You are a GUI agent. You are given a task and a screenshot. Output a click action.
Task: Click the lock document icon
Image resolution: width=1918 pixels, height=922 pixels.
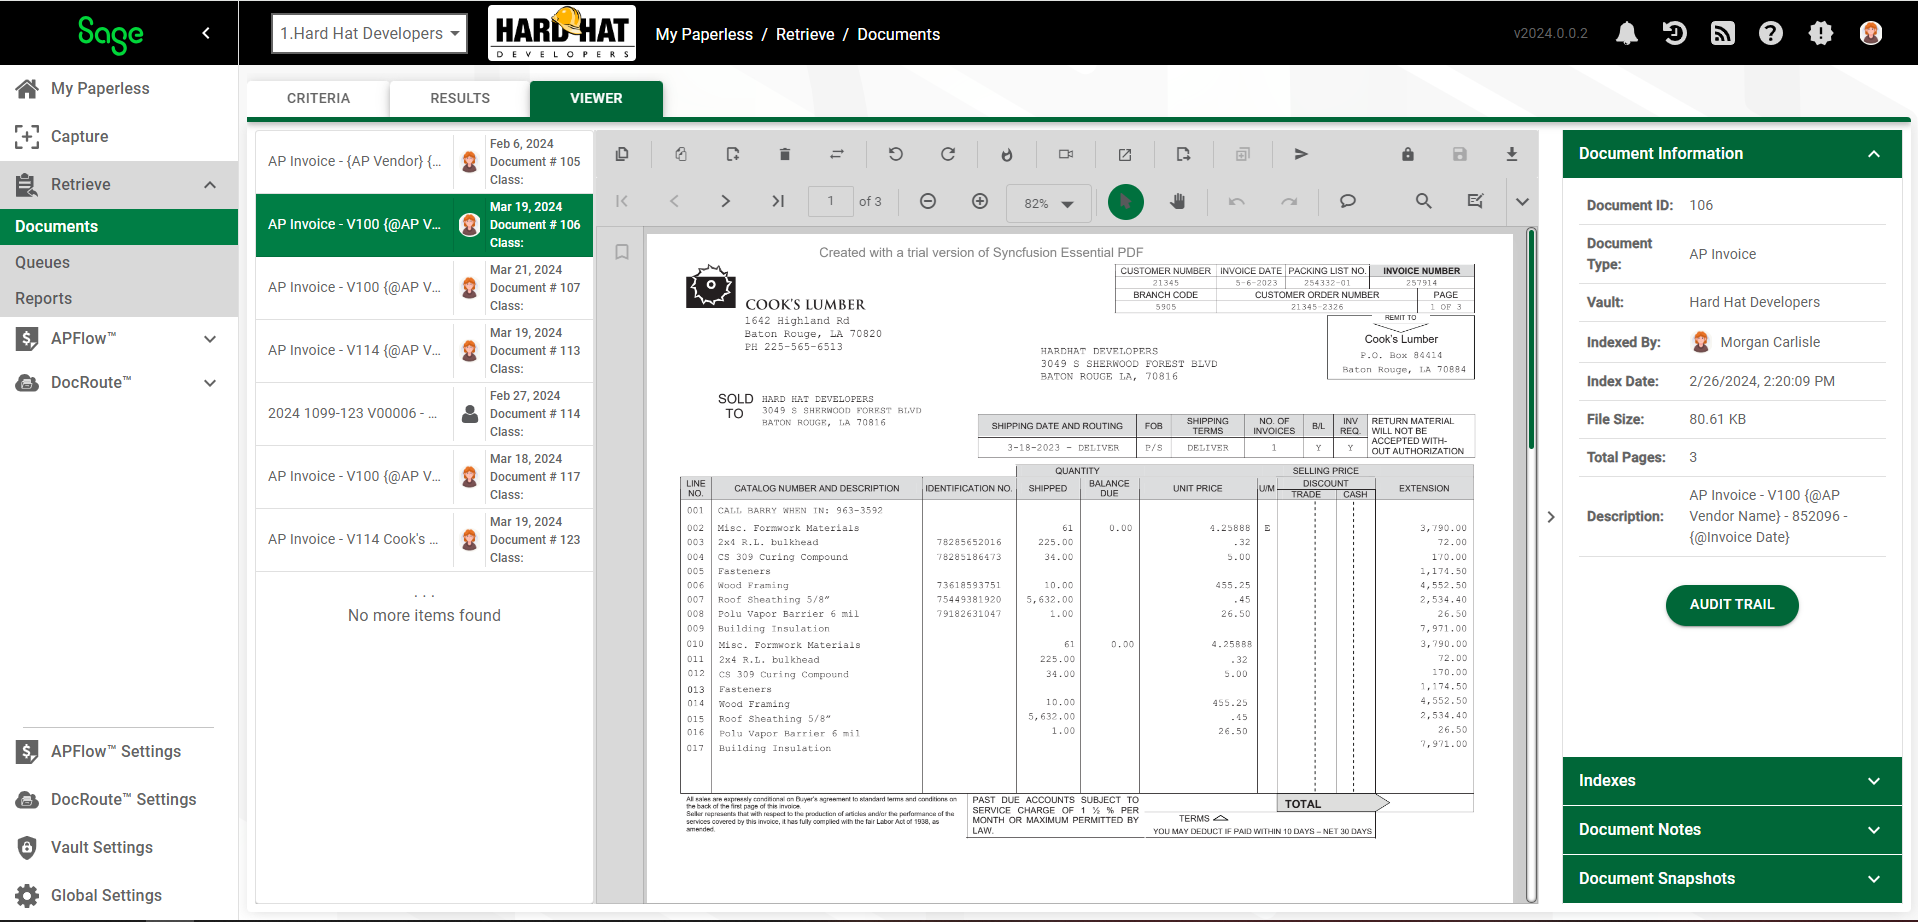[1408, 154]
